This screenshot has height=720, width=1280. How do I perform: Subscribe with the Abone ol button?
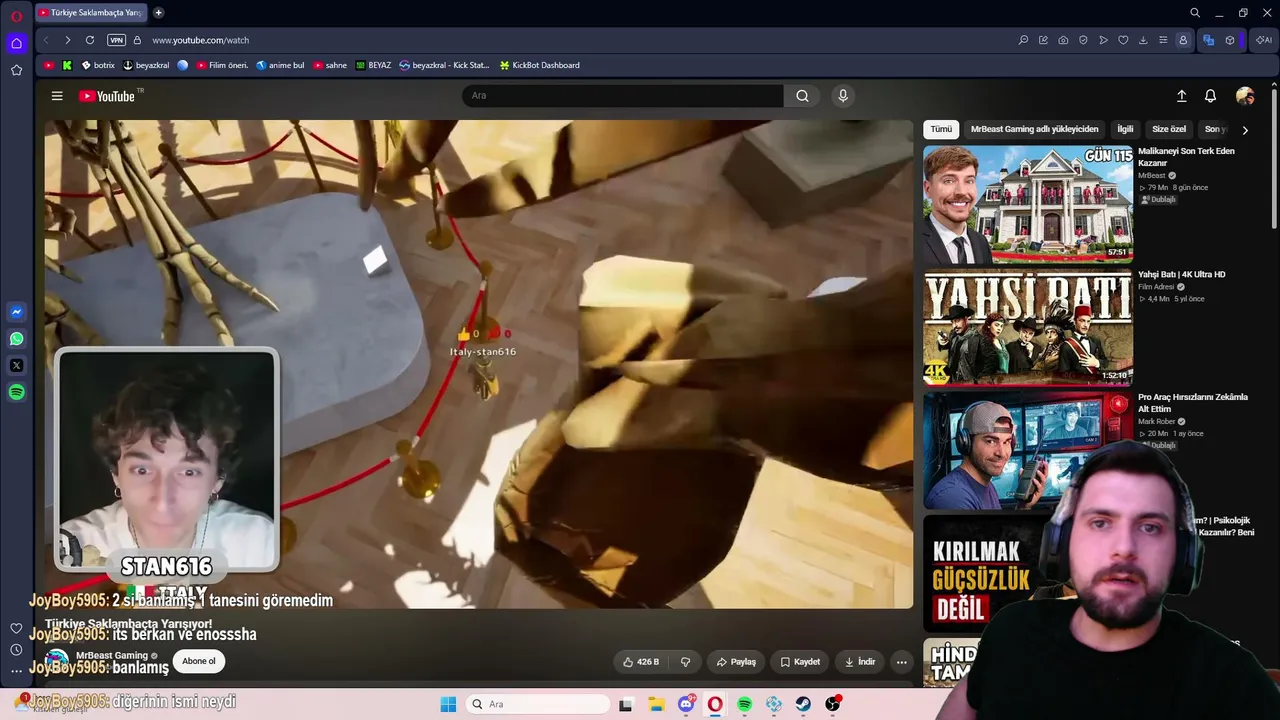[198, 661]
